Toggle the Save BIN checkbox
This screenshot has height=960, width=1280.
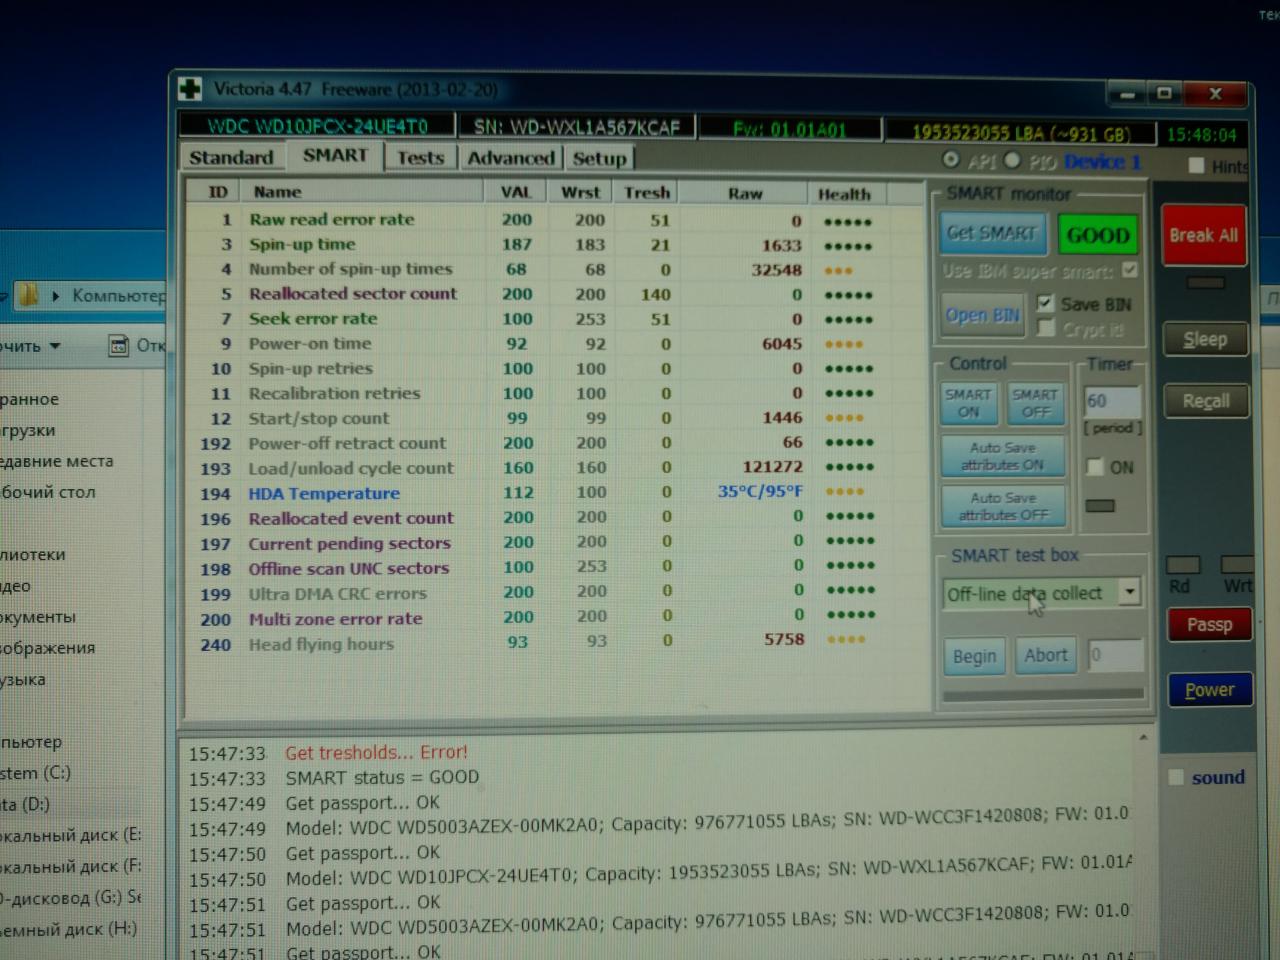pyautogui.click(x=1045, y=303)
